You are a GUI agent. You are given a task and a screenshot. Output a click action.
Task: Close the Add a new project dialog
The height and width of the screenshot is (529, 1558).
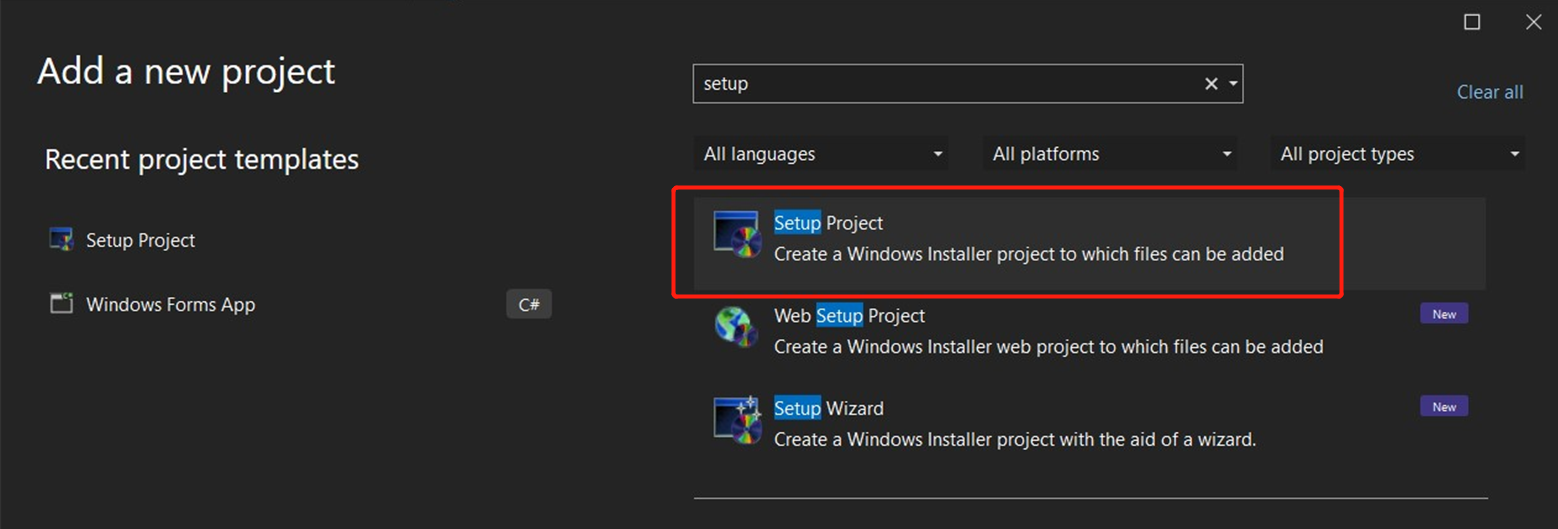(x=1533, y=22)
